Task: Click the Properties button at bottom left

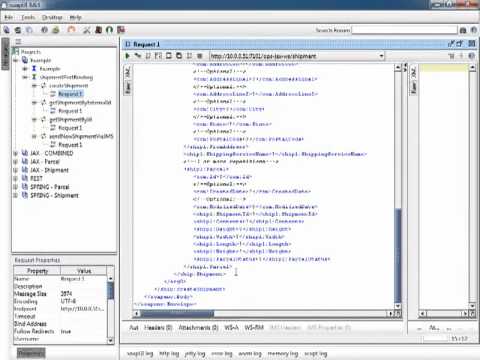Action: pyautogui.click(x=31, y=353)
